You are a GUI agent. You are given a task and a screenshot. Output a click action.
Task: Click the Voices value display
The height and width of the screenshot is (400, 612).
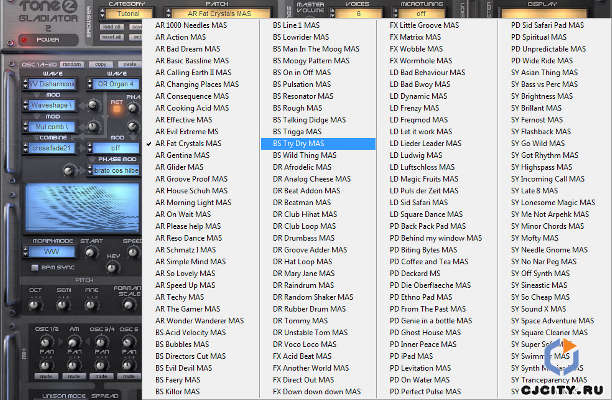(358, 14)
